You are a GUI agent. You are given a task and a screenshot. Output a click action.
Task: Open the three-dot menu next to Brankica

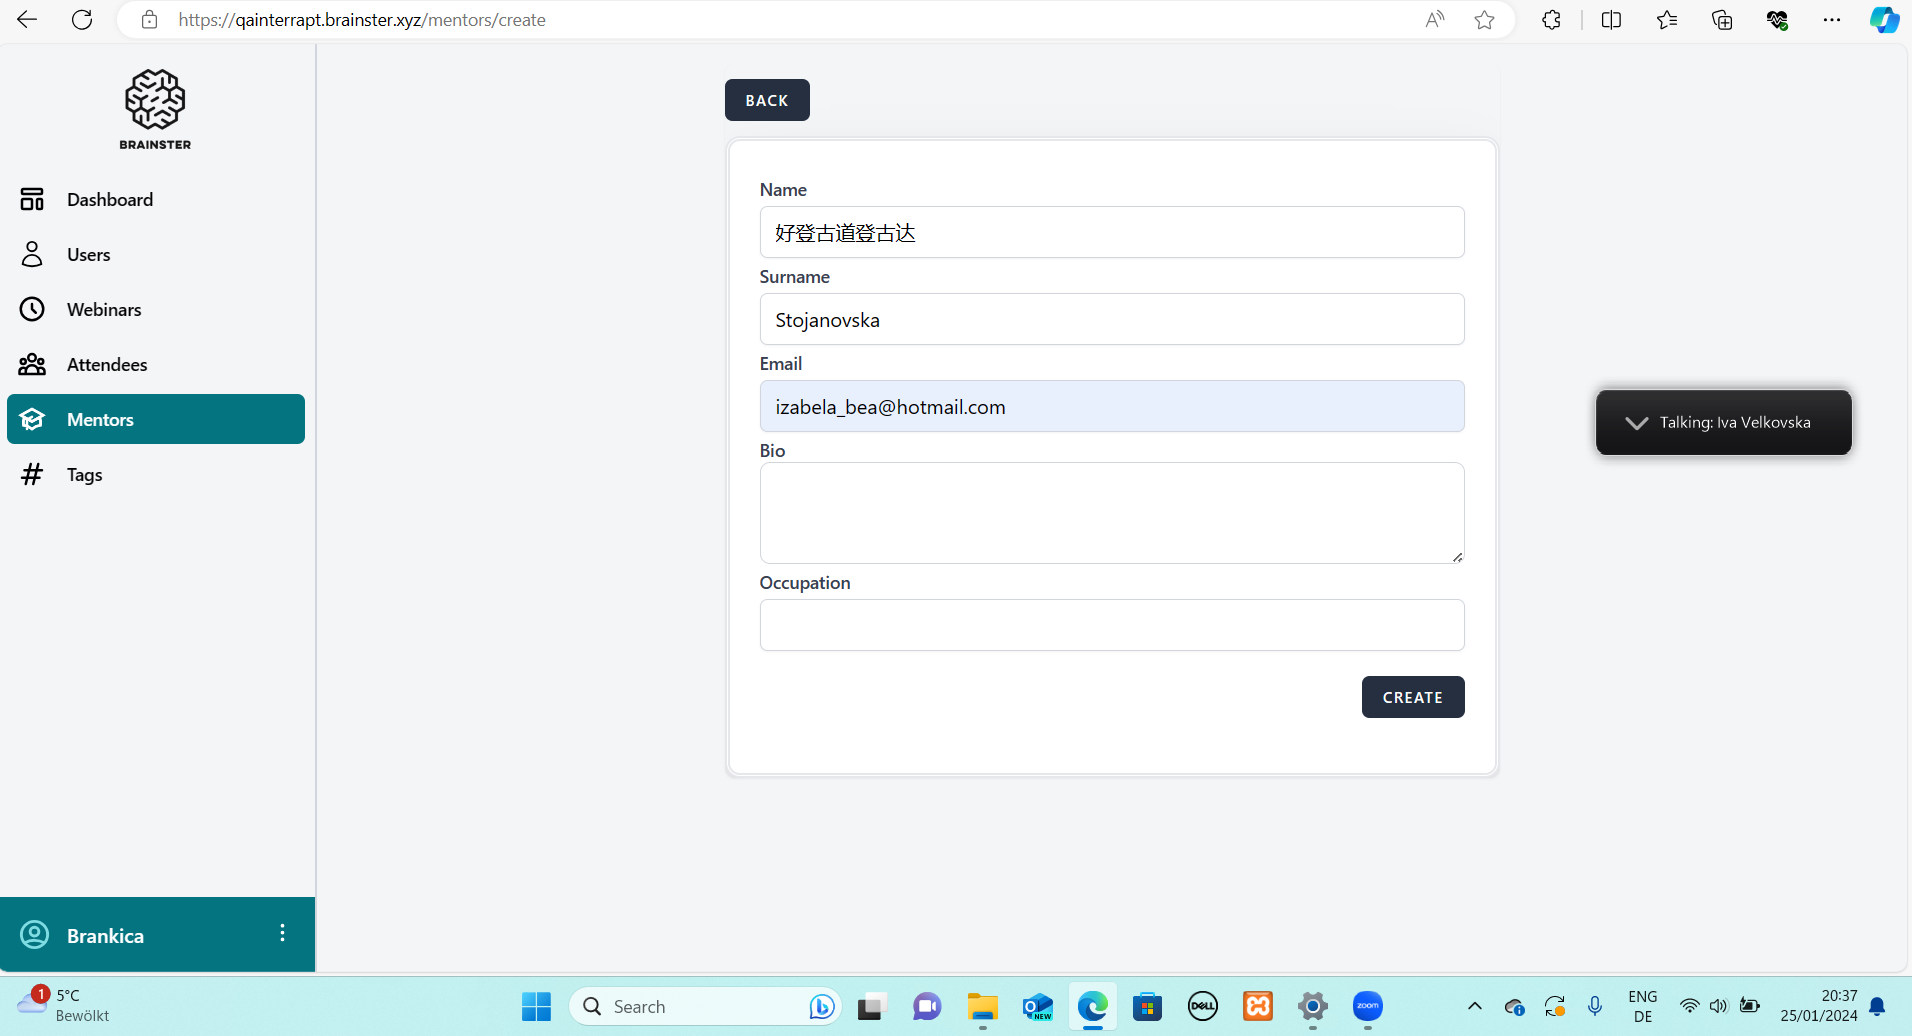tap(282, 934)
